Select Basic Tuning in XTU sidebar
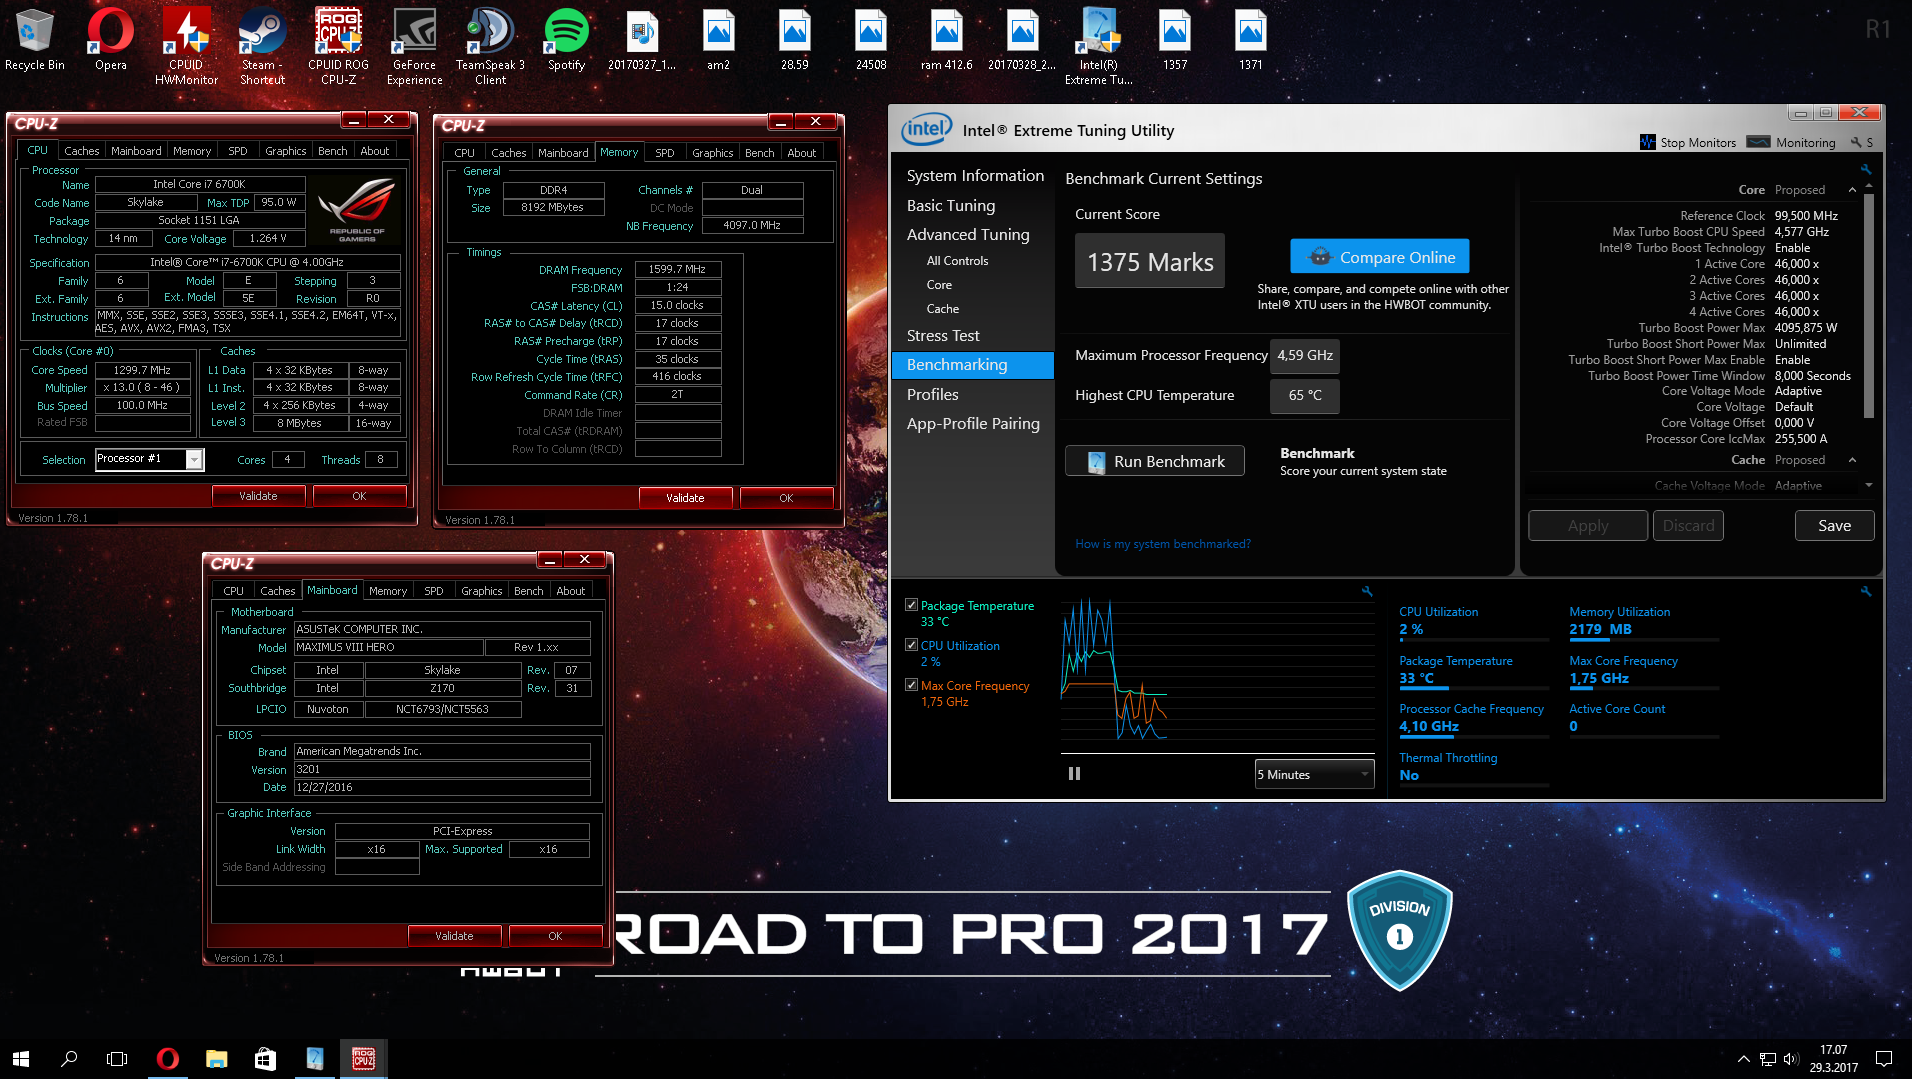1912x1080 pixels. click(951, 205)
